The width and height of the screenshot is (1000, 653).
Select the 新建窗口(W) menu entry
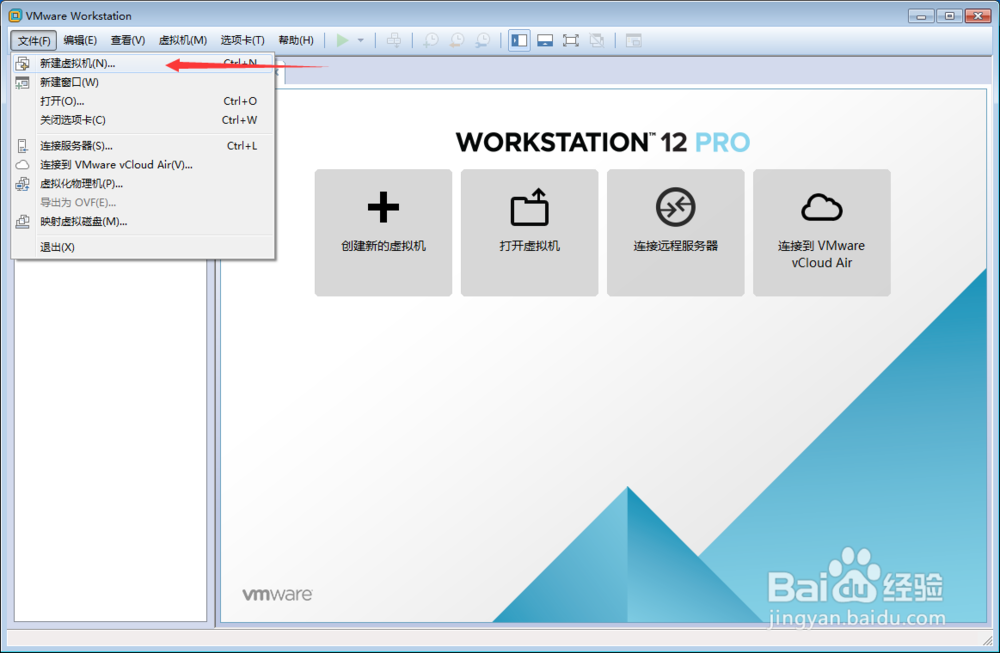coord(143,82)
